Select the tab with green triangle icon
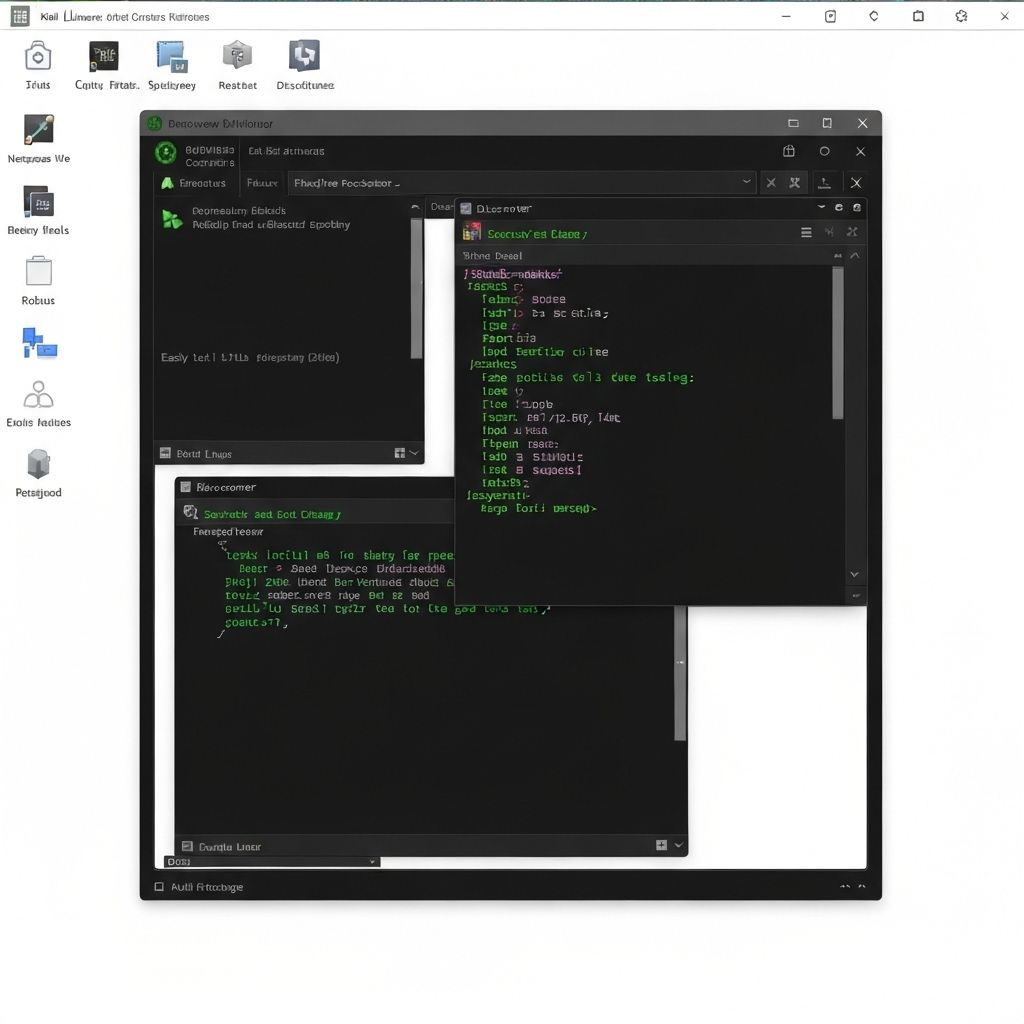Viewport: 1024px width, 1024px height. [x=194, y=183]
